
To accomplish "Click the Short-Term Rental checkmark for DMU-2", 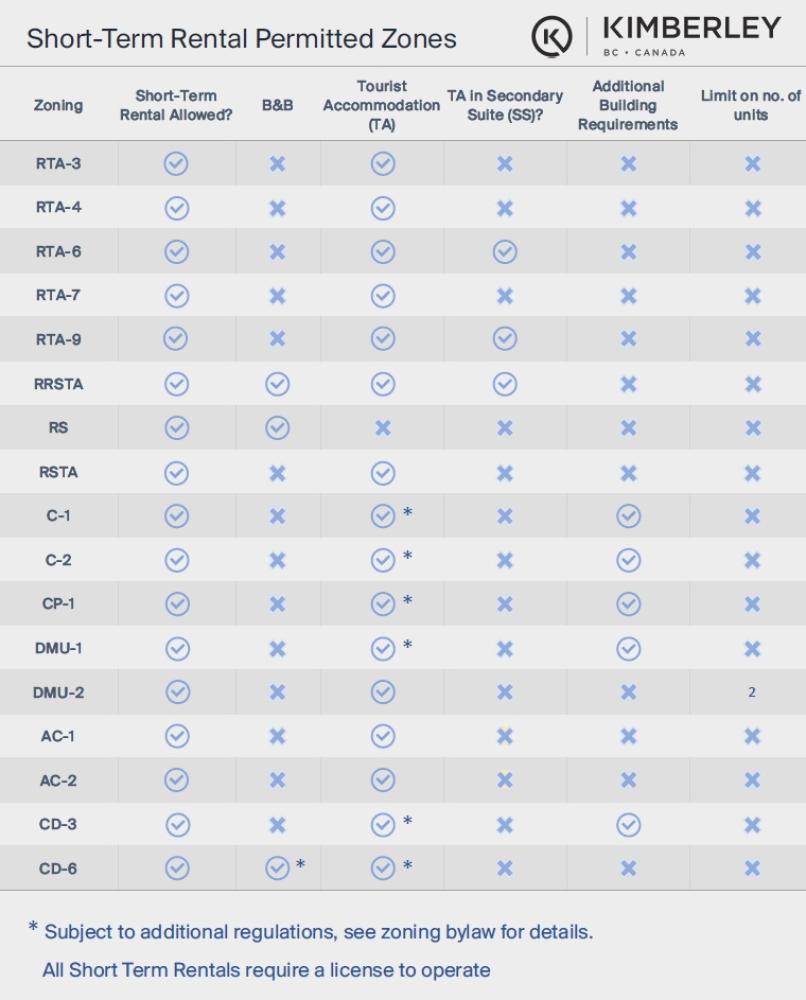I will click(x=176, y=692).
